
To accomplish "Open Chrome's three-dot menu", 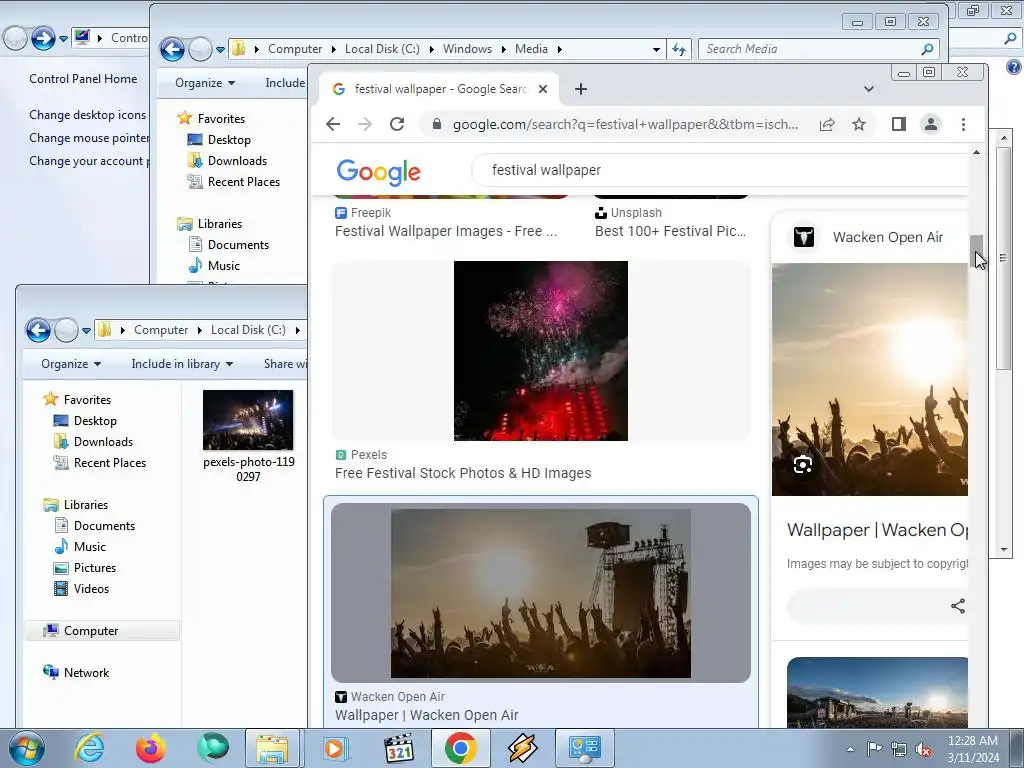I will (x=963, y=124).
